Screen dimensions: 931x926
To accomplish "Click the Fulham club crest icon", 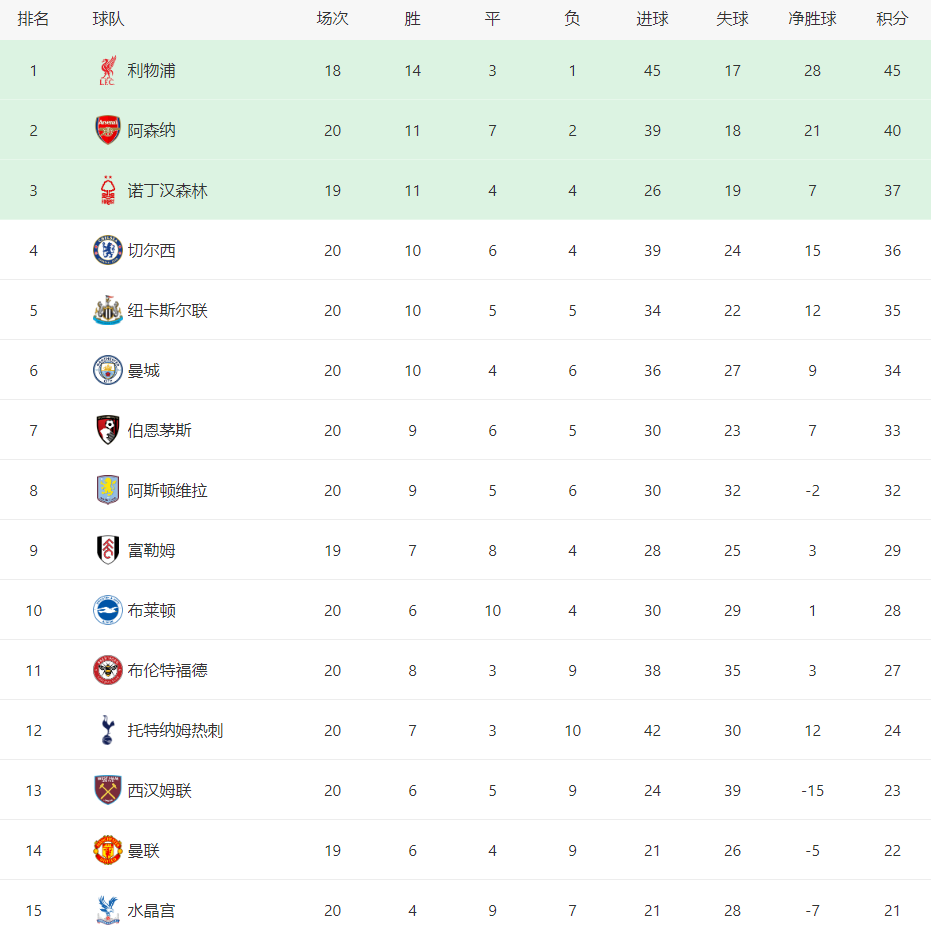I will point(107,550).
